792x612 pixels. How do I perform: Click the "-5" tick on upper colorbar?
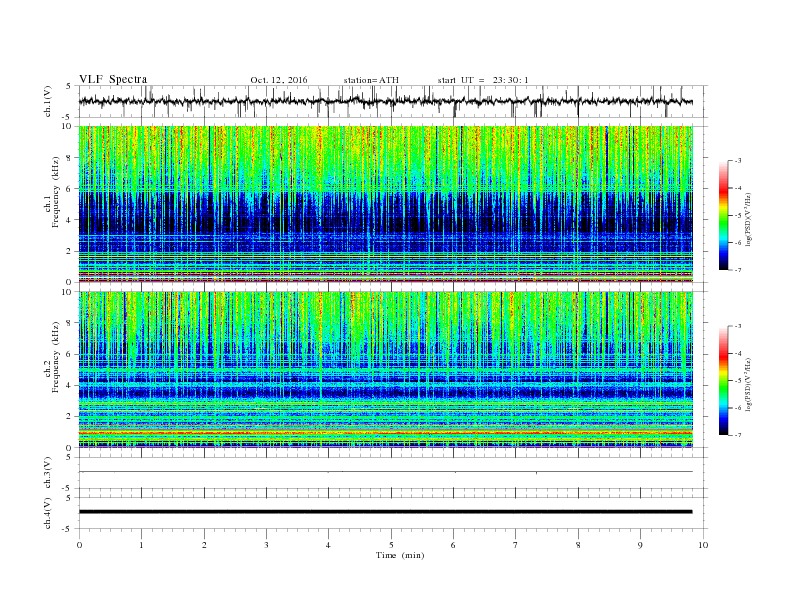coord(737,216)
